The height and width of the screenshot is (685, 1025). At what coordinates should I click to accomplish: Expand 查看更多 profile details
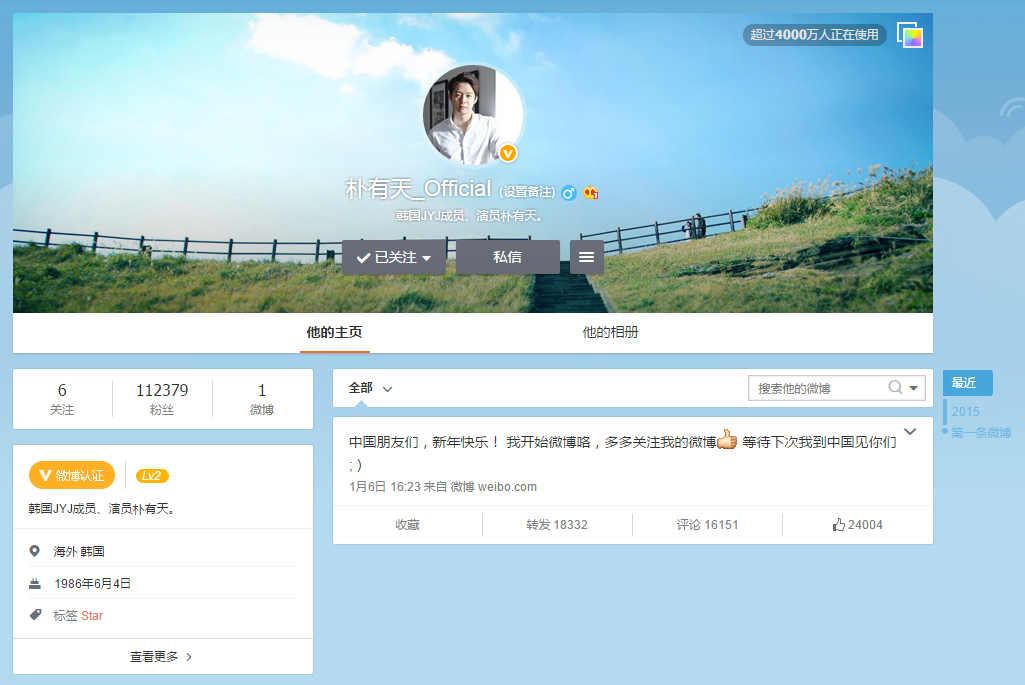point(161,656)
